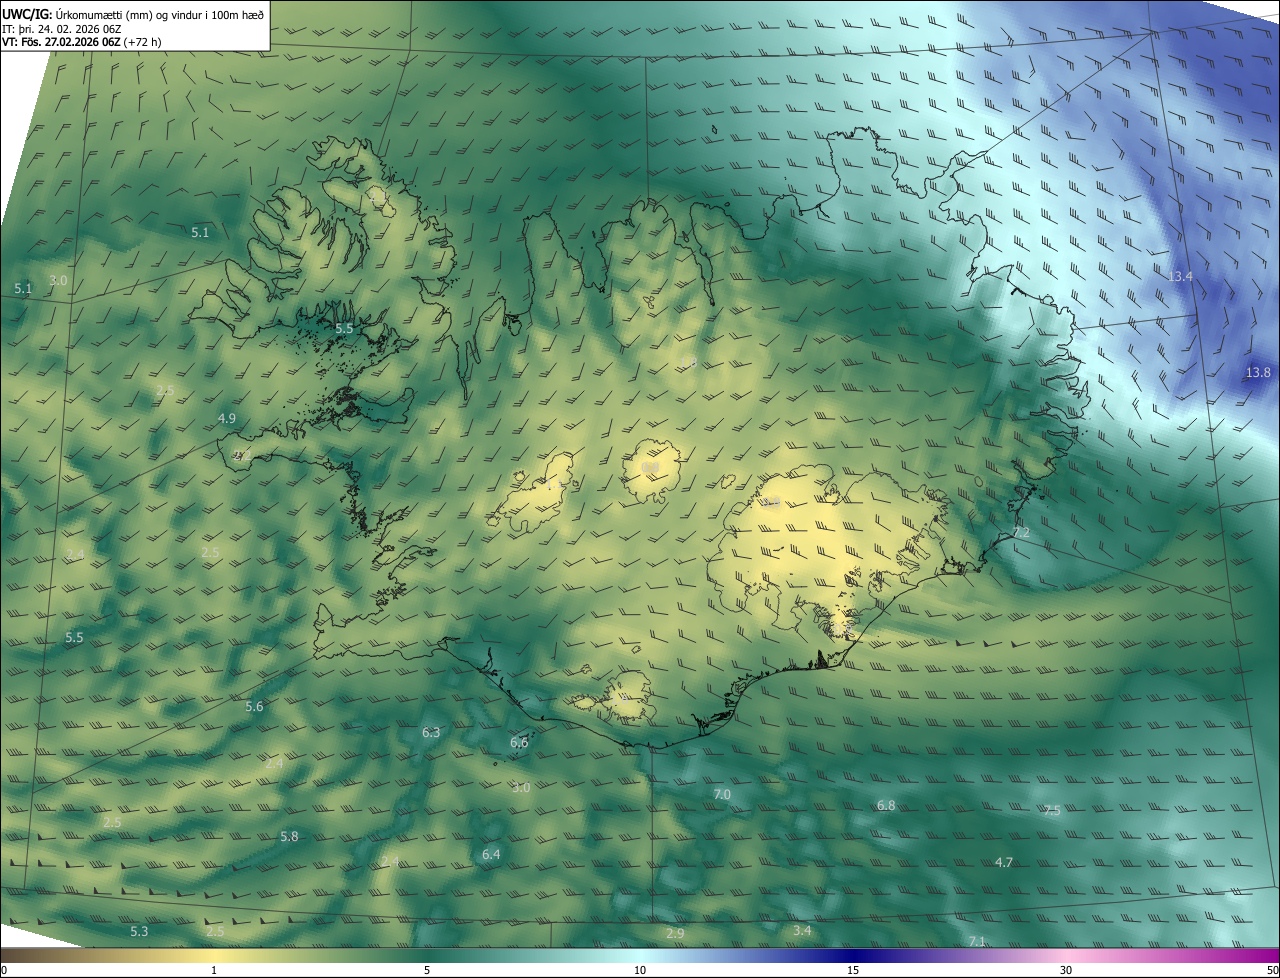
Task: Click the valid time line 'VT: Fös. 27.02.2026 06Z (+72 h)'
Action: [x=81, y=42]
